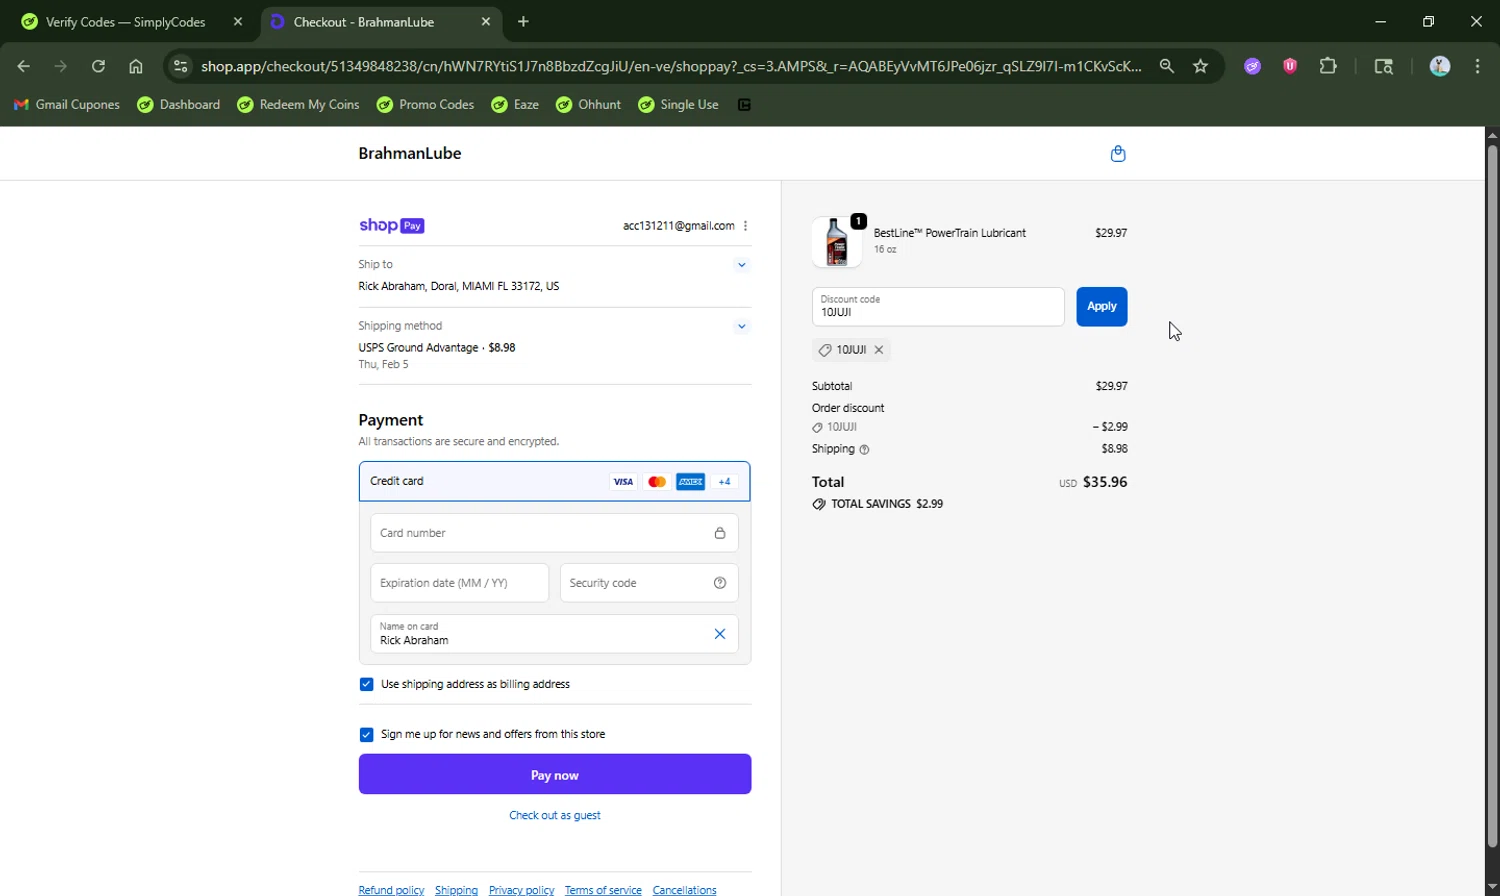The width and height of the screenshot is (1500, 896).
Task: Focus the Expiration date field
Action: [x=460, y=583]
